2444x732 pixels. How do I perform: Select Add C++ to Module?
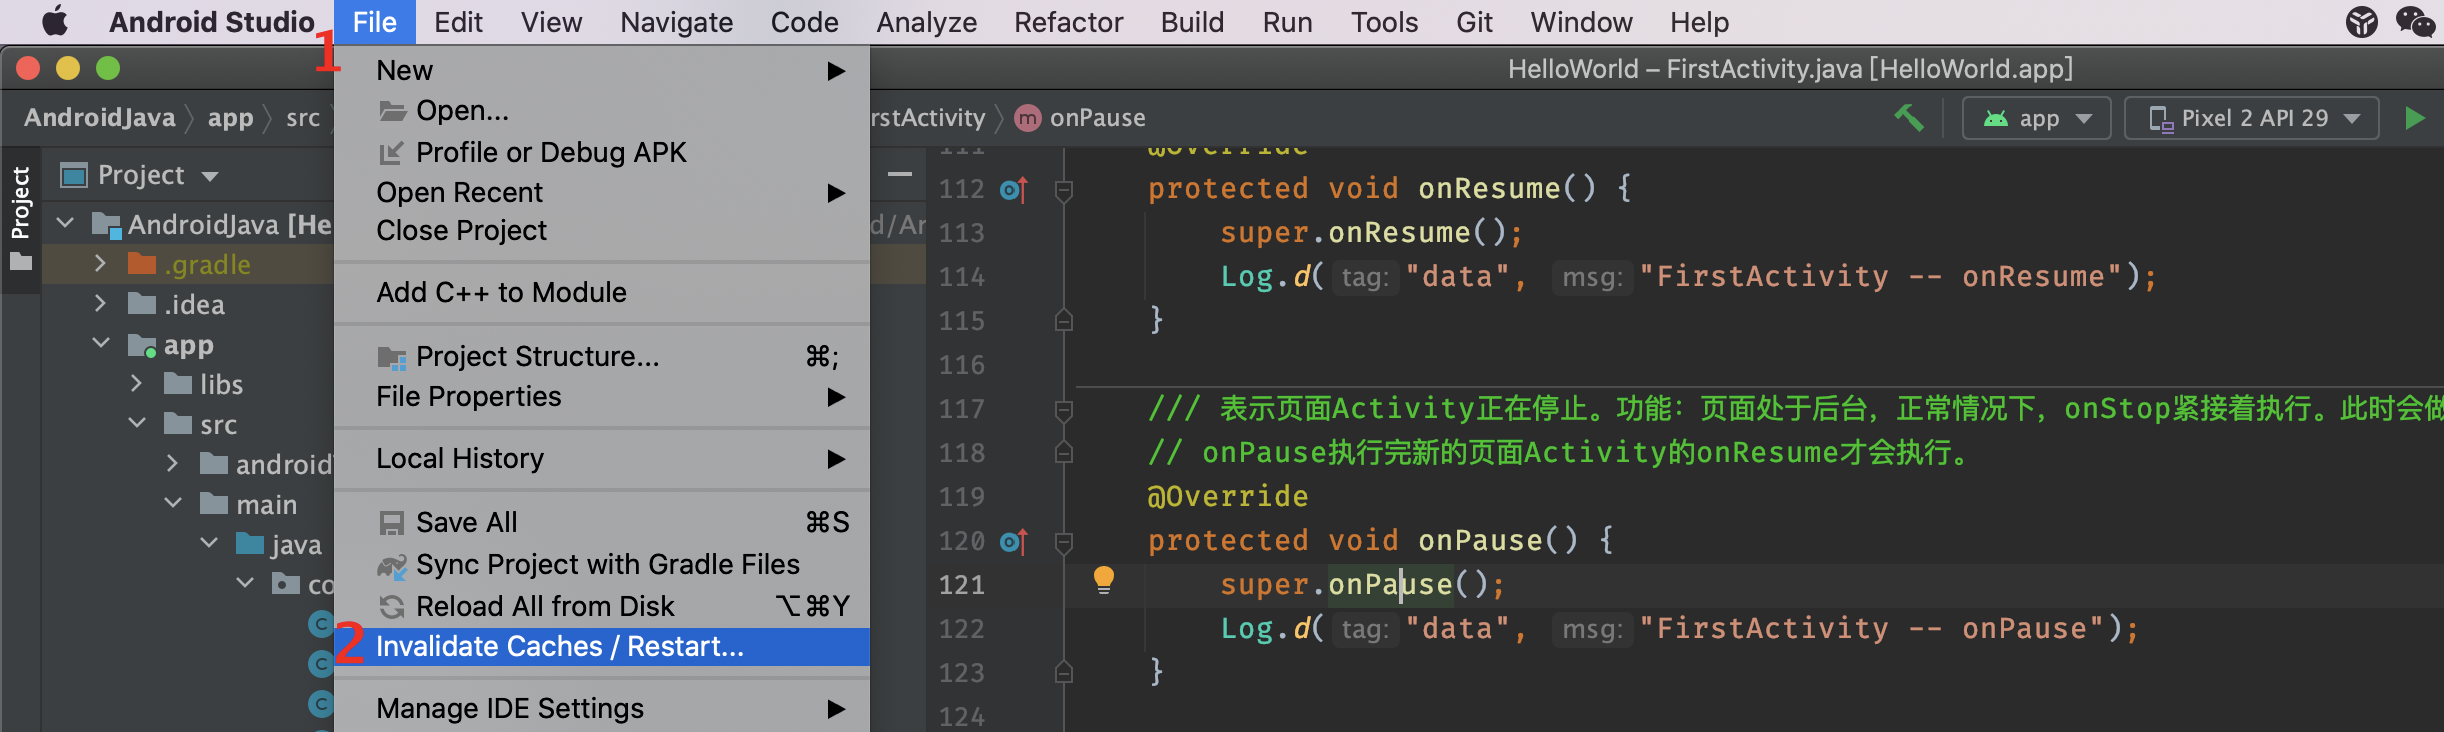(602, 293)
